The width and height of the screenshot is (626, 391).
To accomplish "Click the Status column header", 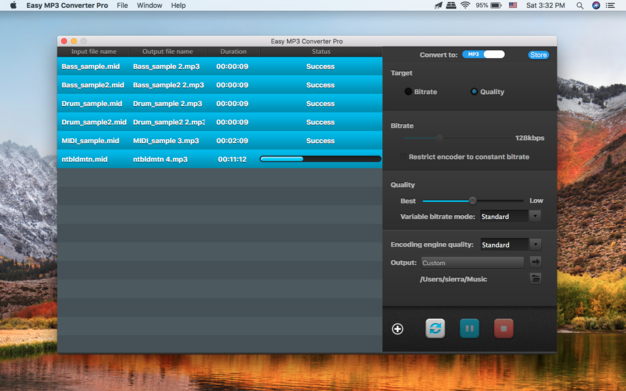I will (x=321, y=52).
